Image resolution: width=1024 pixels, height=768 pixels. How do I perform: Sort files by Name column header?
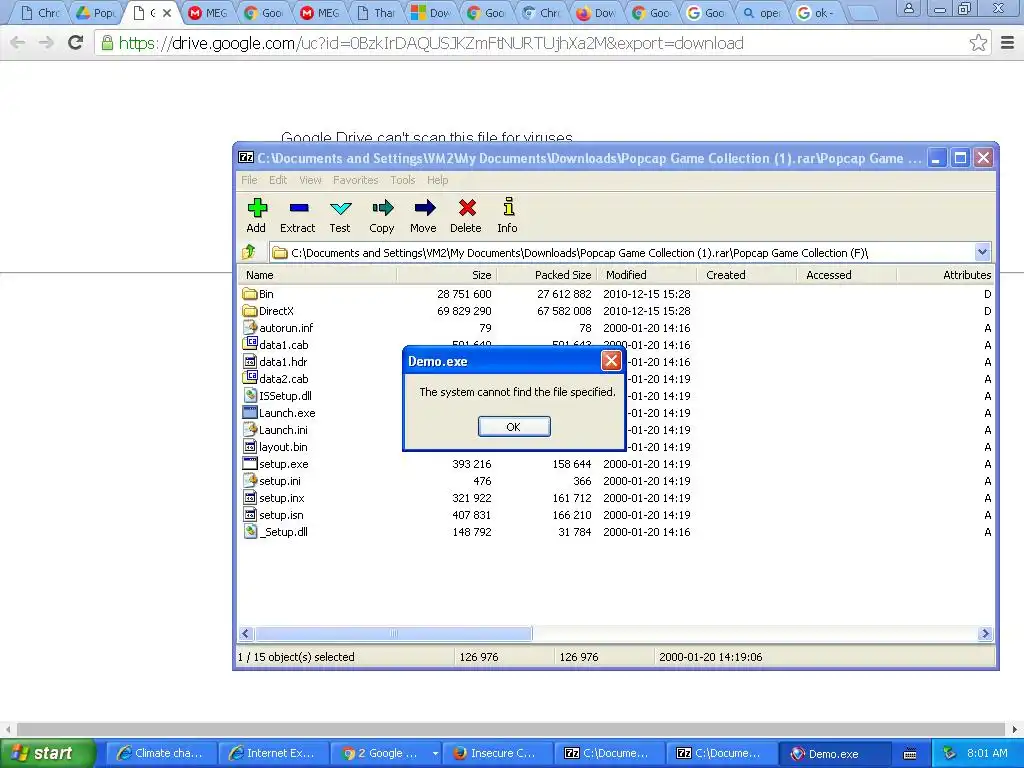317,275
